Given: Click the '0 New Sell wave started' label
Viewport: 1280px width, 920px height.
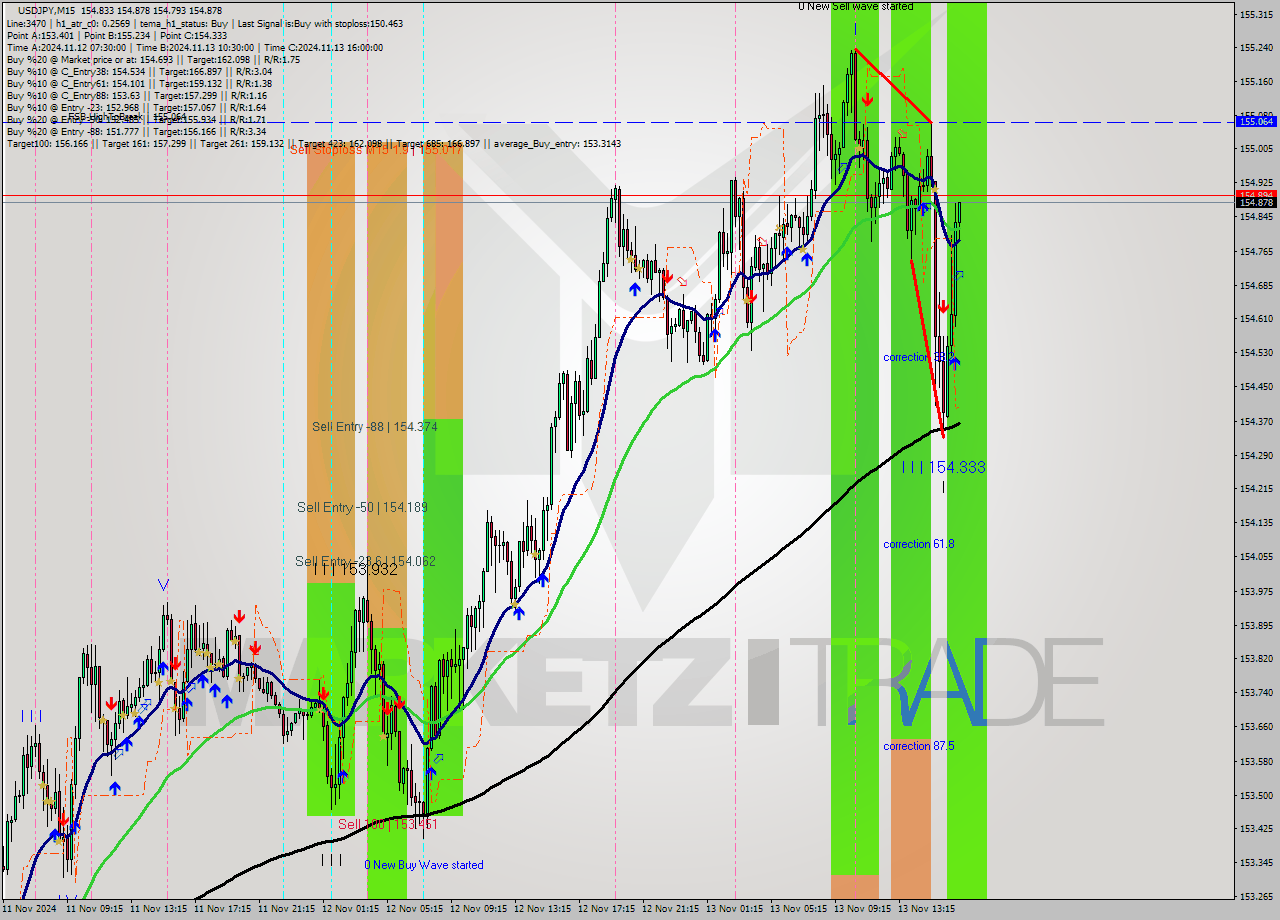Looking at the screenshot, I should tap(855, 6).
